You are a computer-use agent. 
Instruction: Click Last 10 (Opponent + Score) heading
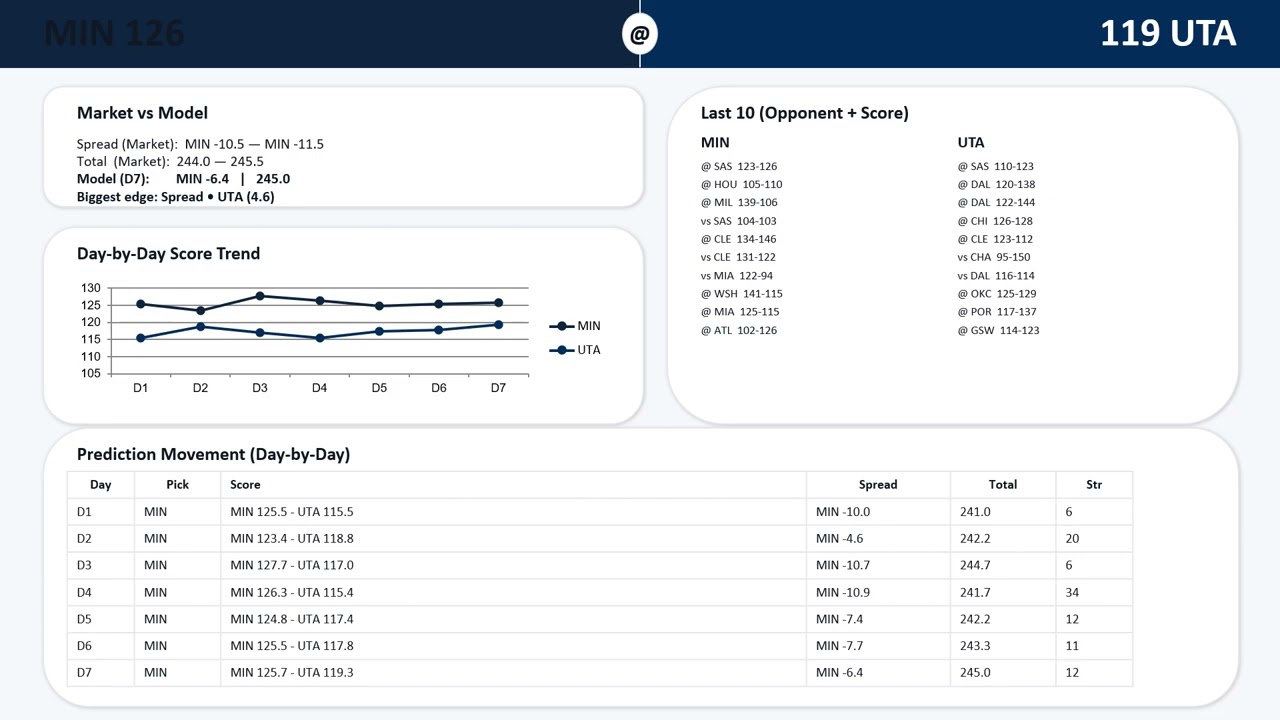(805, 113)
